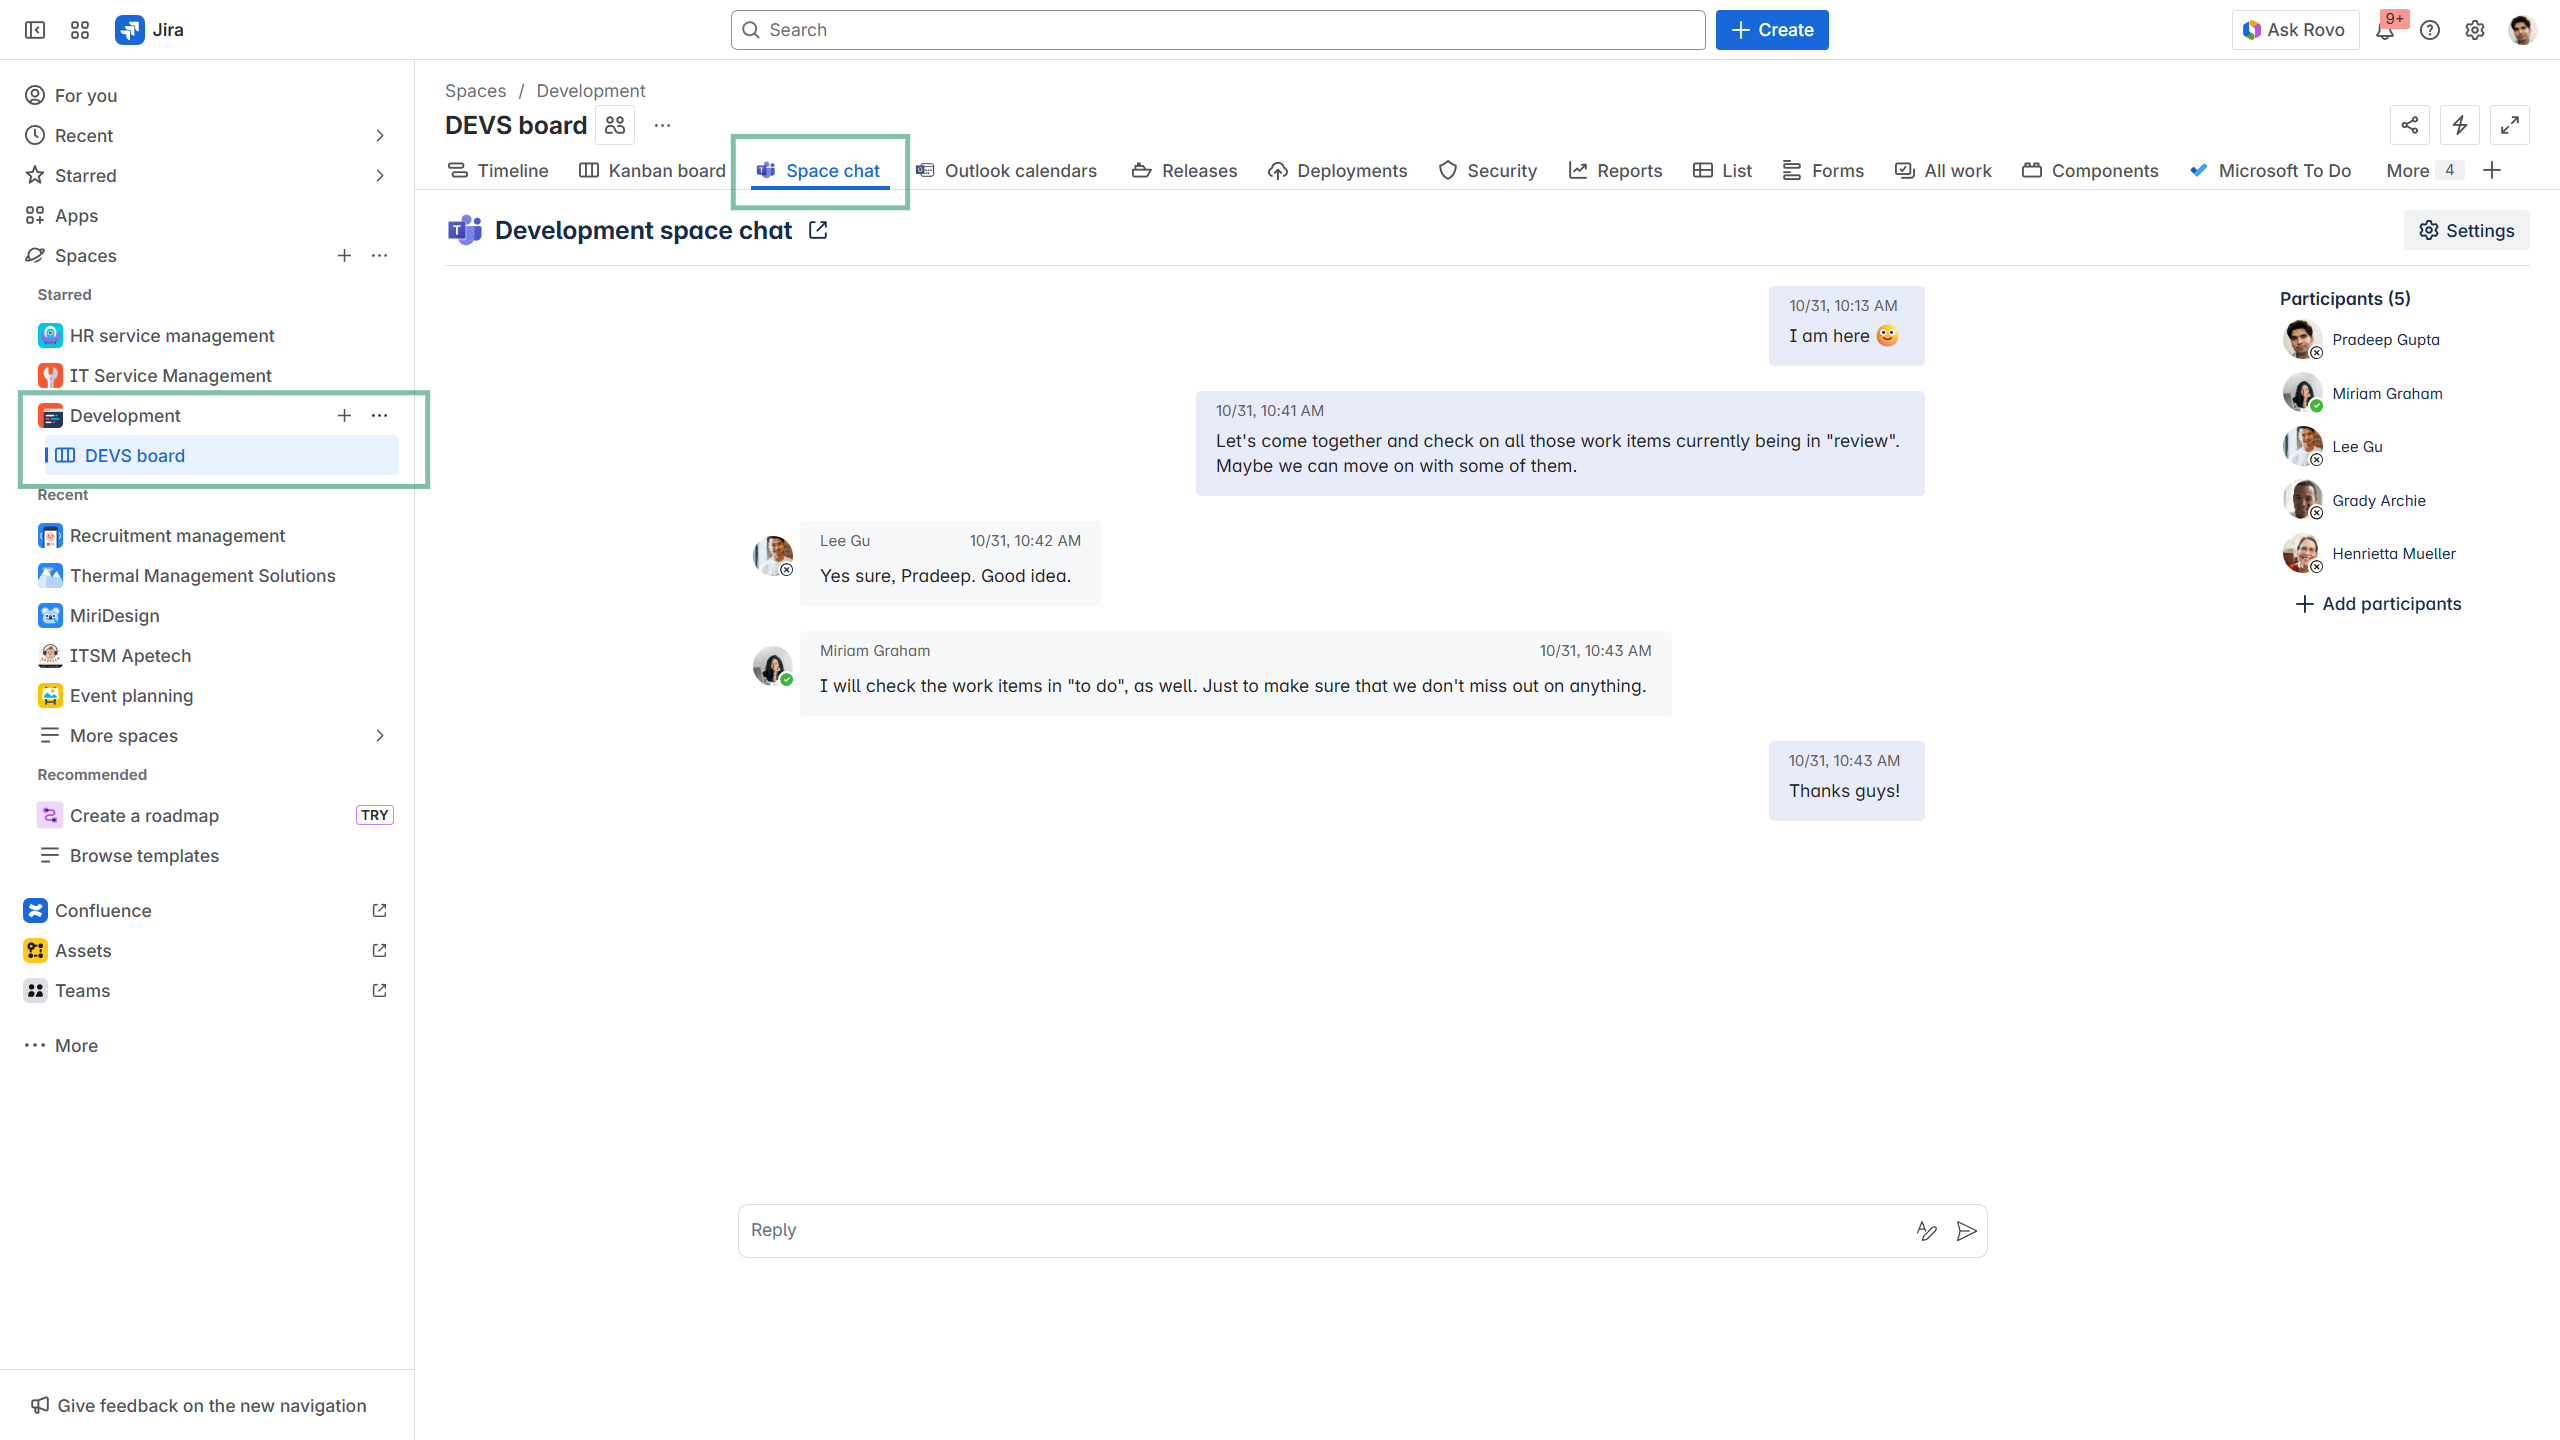
Task: Click the share icon near board header
Action: tap(2410, 125)
